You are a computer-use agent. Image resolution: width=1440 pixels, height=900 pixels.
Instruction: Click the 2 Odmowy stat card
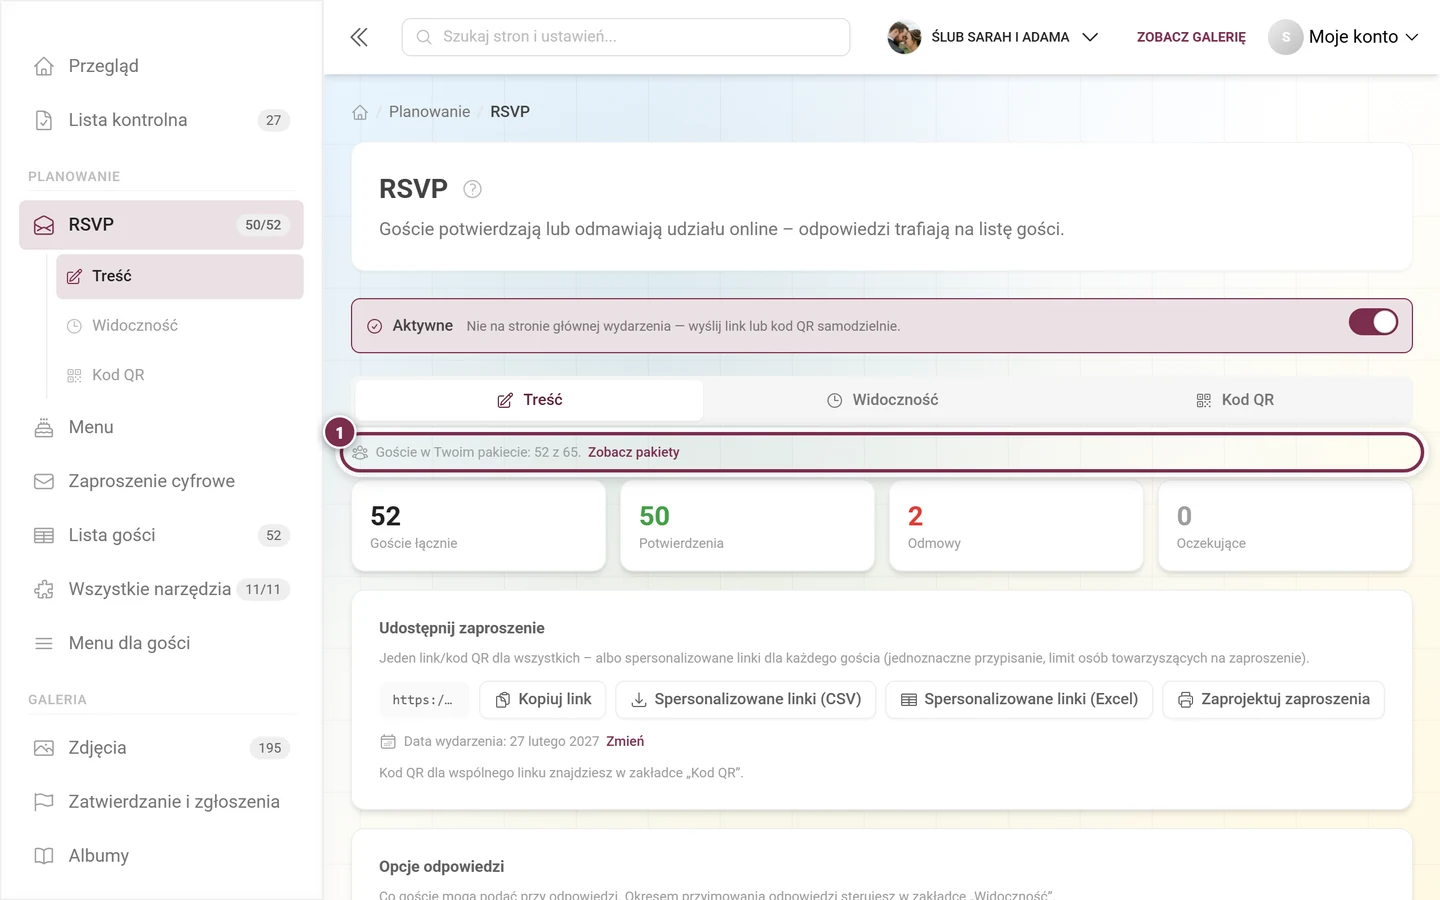[1016, 526]
